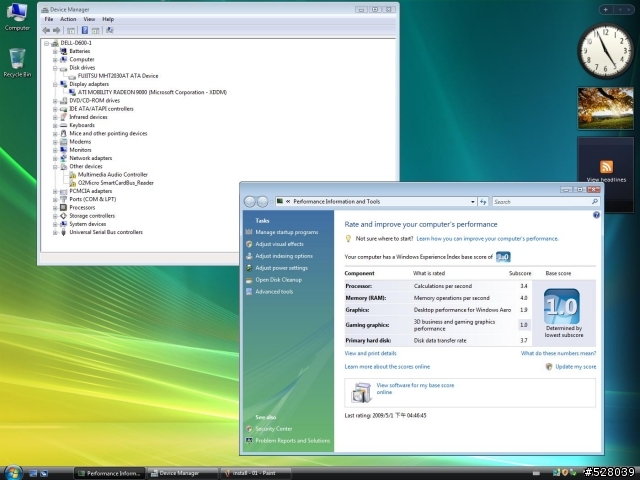Select the Universal Serial Bus controllers node

106,232
